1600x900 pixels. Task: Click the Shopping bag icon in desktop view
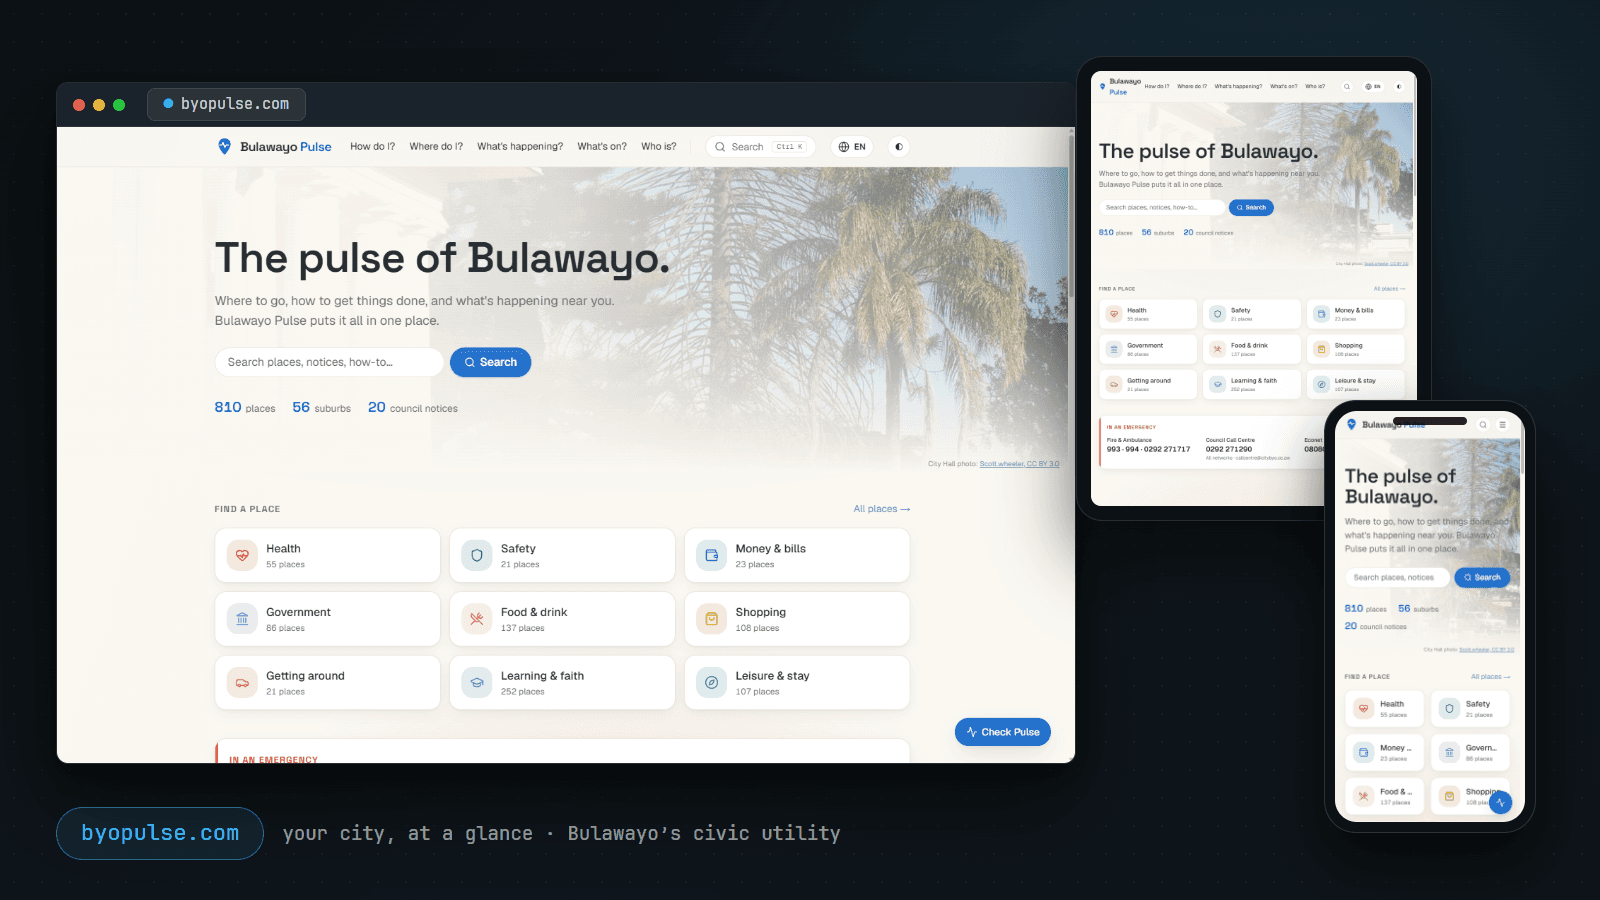[x=711, y=619]
